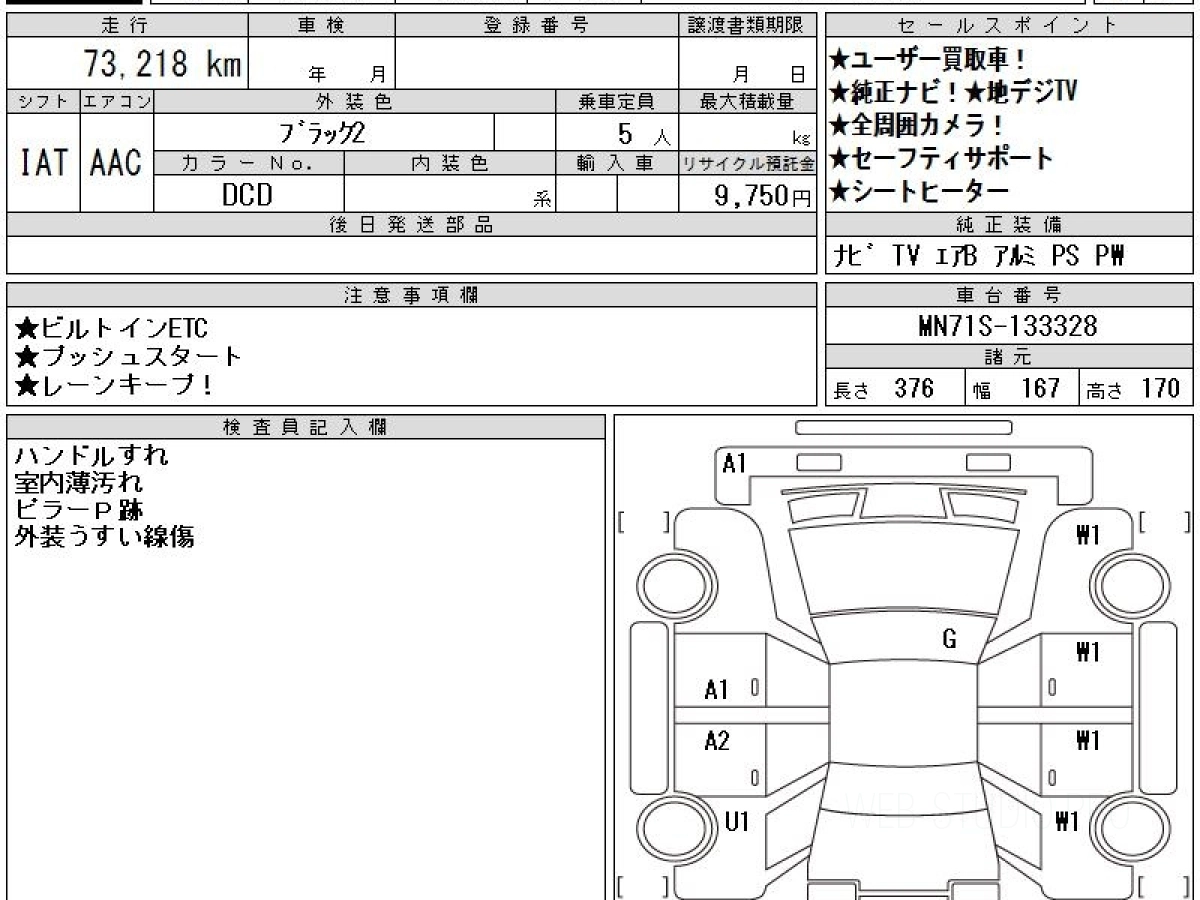The width and height of the screenshot is (1200, 900).
Task: Select the 検査員記入欄 header
Action: click(306, 427)
